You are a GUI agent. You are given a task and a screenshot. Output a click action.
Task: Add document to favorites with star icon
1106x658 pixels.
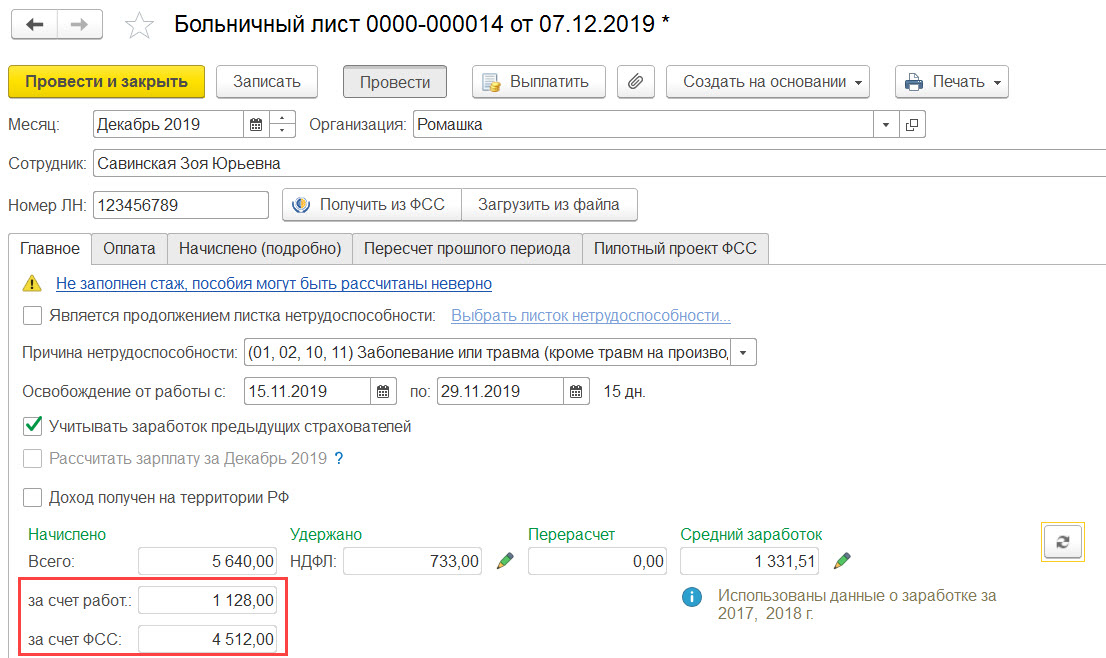[139, 26]
